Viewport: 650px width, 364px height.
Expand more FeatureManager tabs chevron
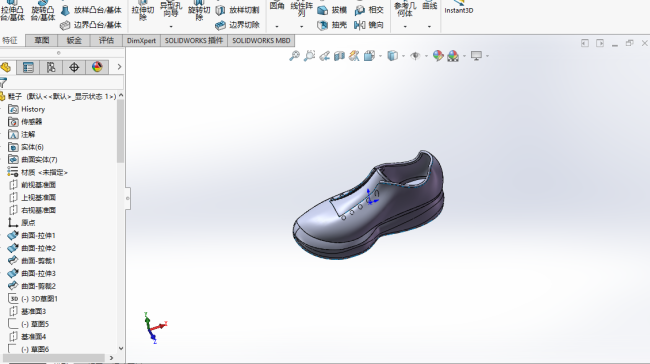coord(119,67)
